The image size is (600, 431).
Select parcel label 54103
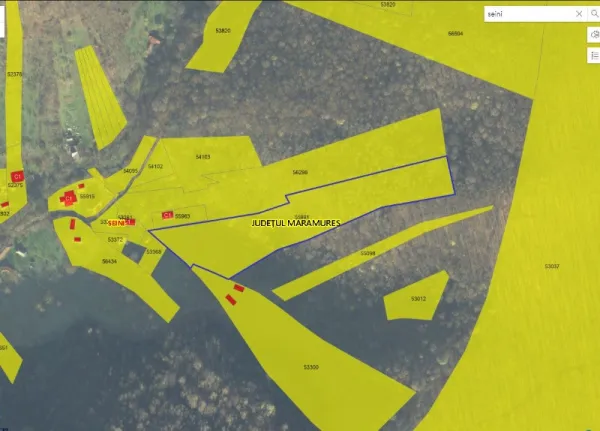tap(203, 157)
